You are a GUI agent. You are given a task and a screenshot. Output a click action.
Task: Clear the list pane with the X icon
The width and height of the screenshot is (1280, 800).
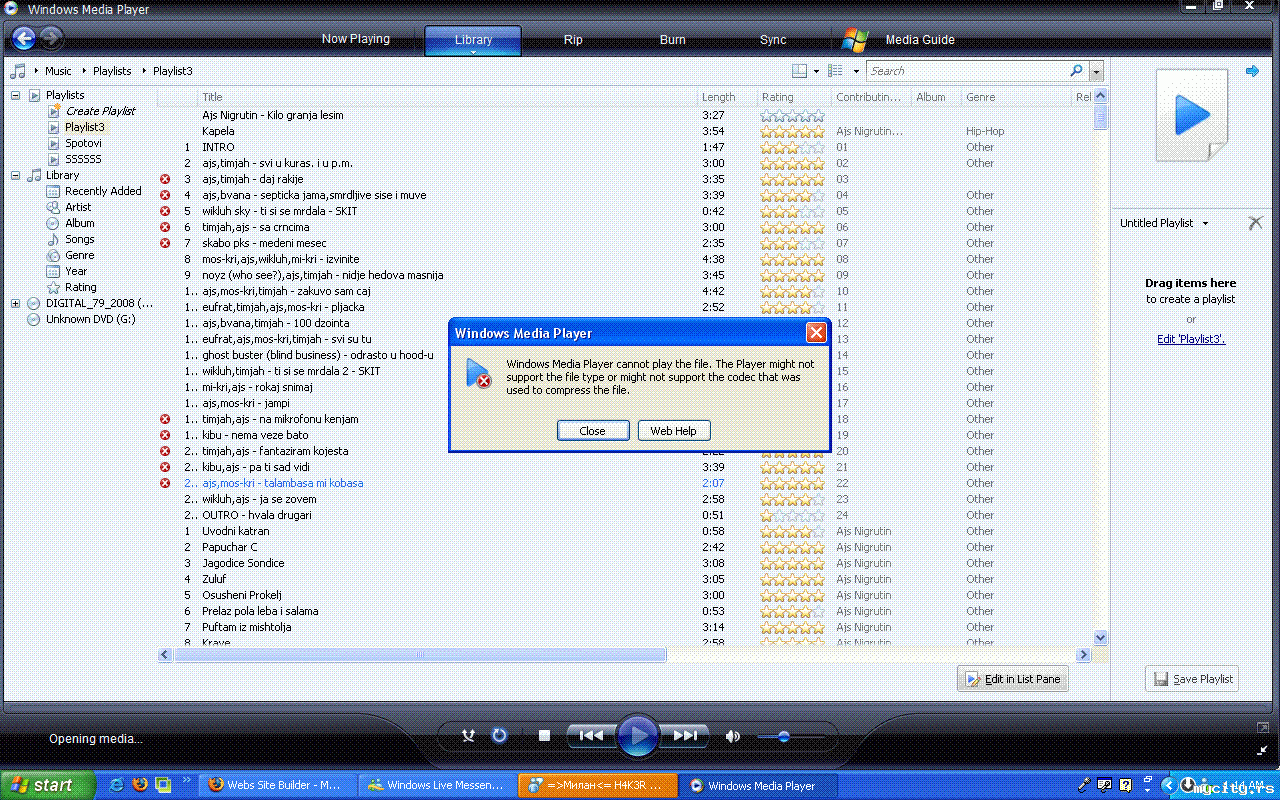pos(1255,223)
